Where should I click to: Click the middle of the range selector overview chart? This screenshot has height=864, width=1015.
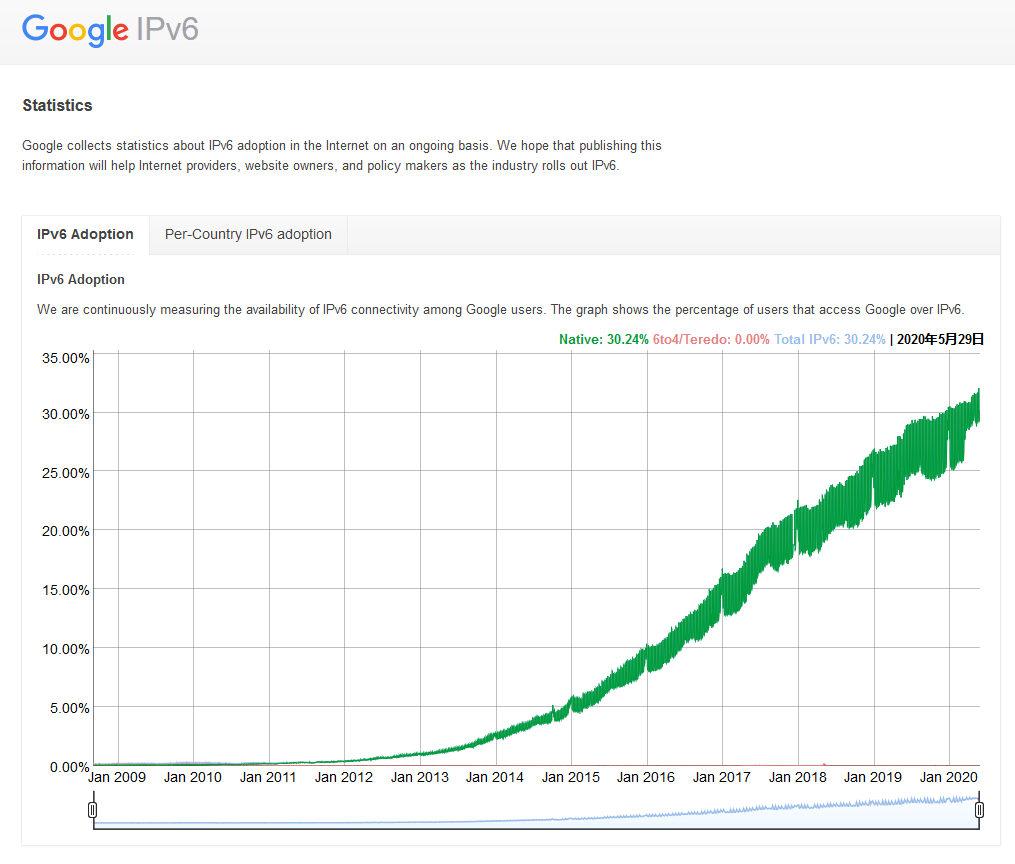536,812
